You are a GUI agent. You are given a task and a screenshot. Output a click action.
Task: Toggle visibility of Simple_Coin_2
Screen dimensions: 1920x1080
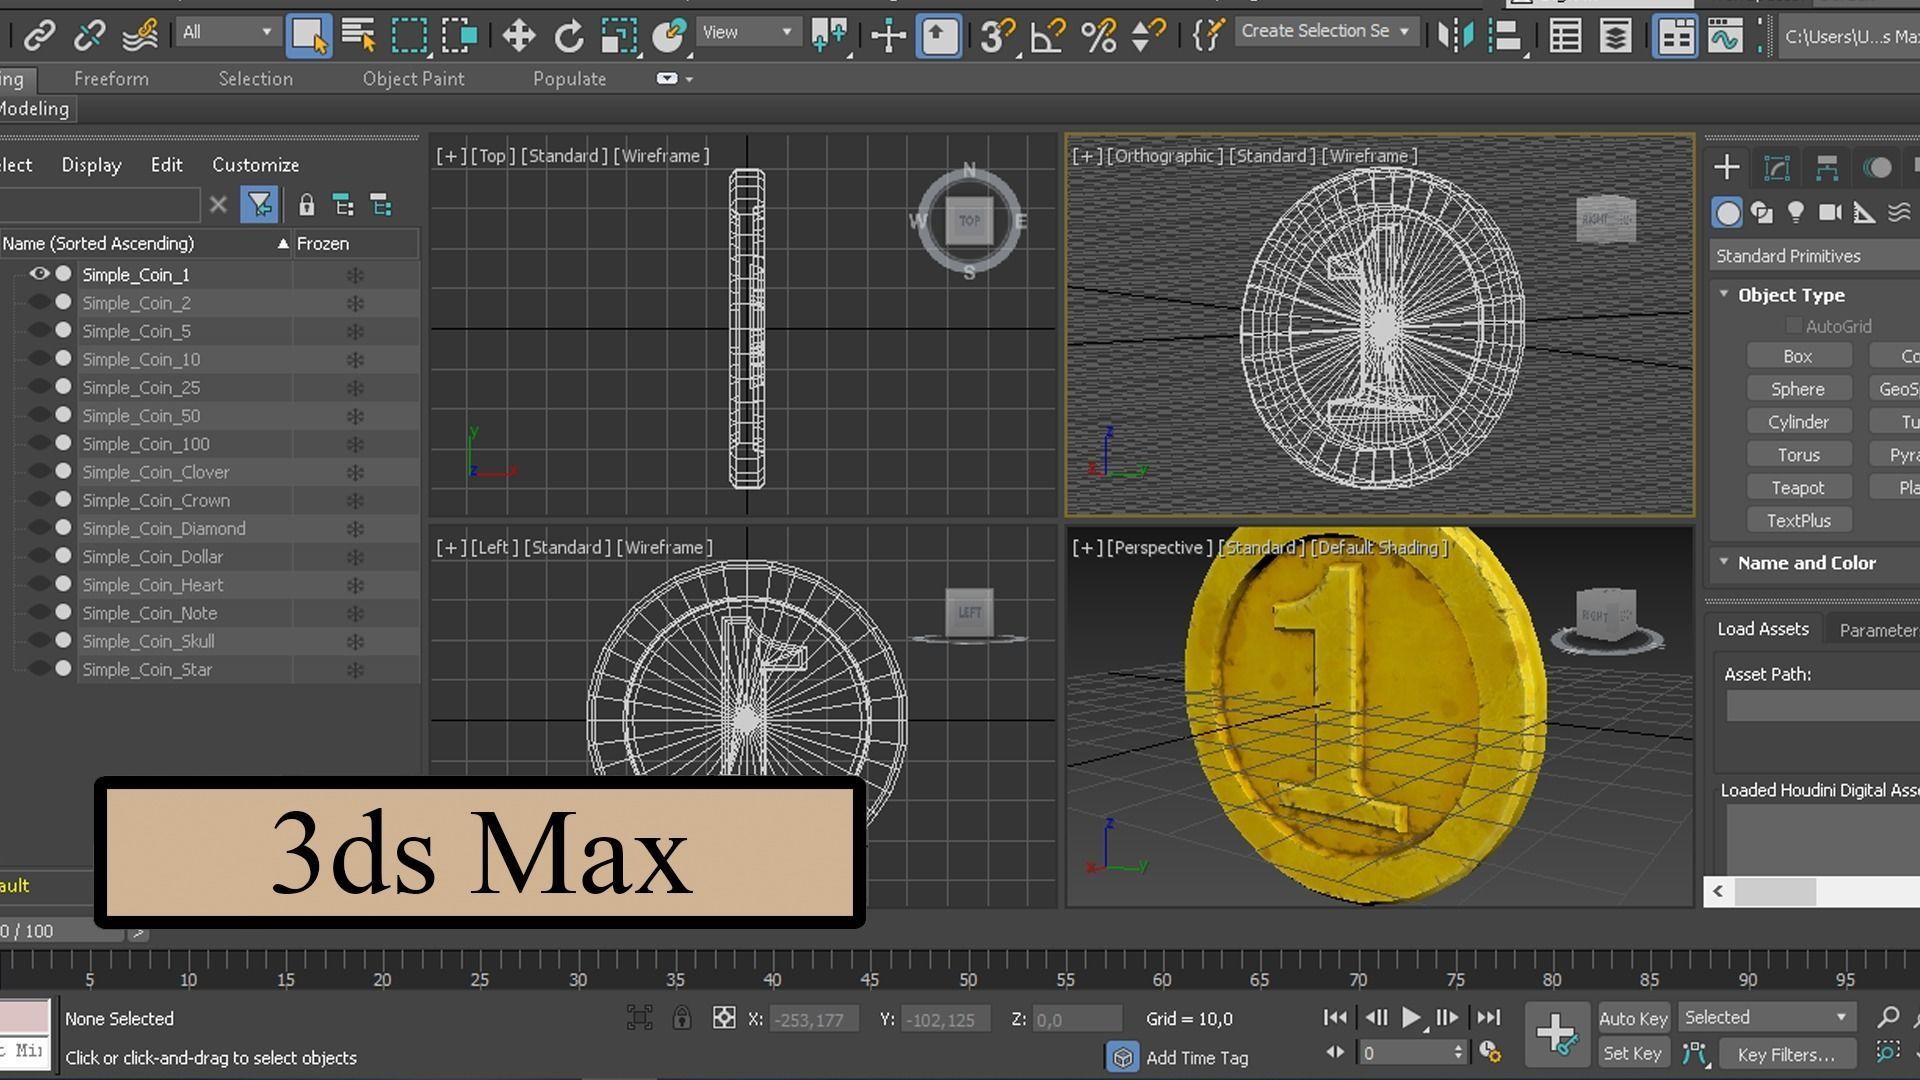(x=39, y=302)
